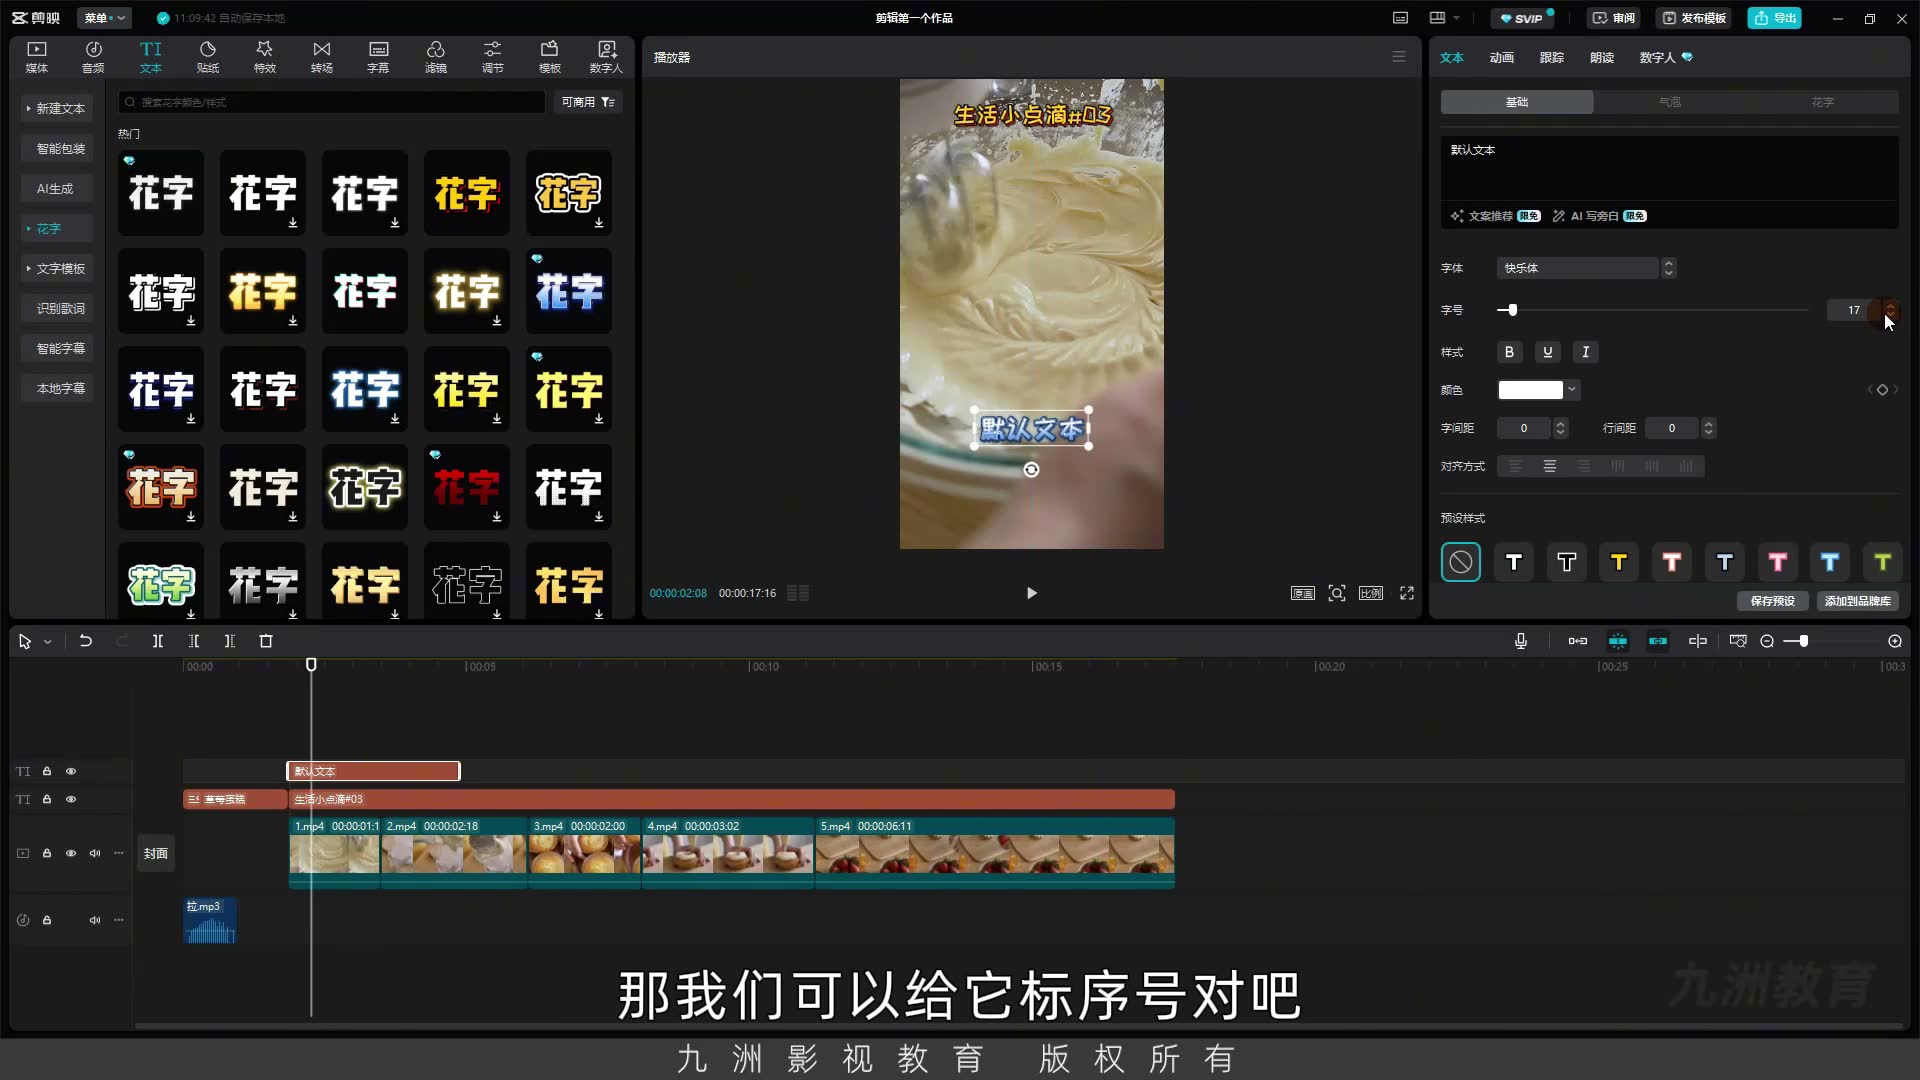1920x1080 pixels.
Task: Hide the 生活小点滴 text track with eye icon
Action: pos(71,799)
